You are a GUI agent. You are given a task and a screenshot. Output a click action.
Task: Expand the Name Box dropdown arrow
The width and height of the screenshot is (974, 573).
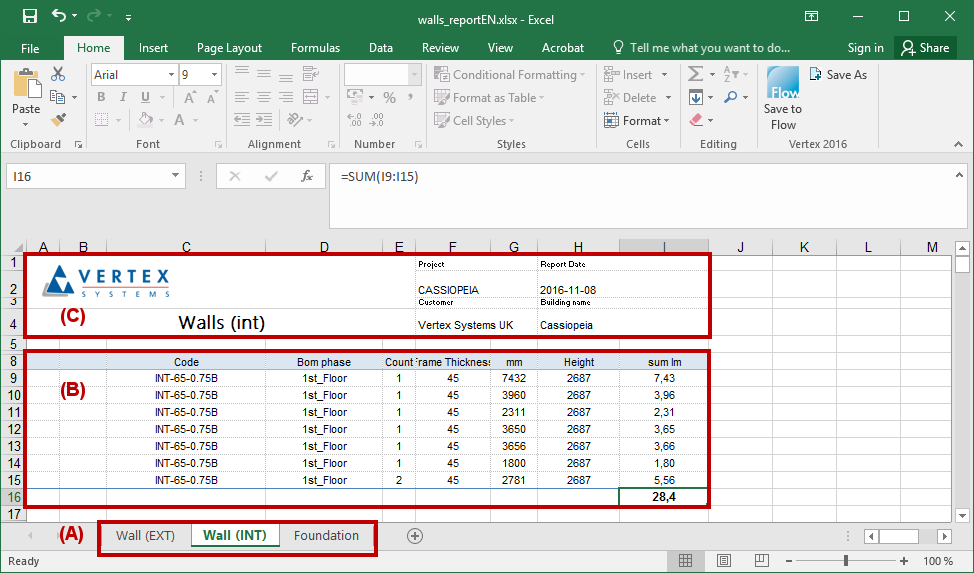tap(176, 176)
